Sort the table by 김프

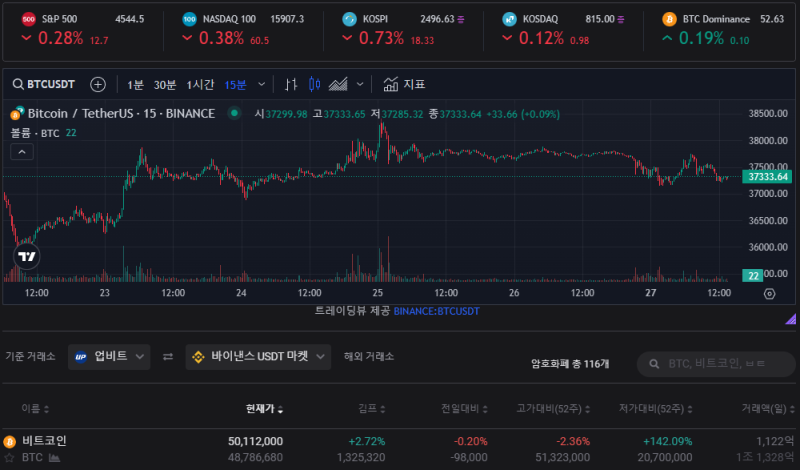tap(371, 409)
